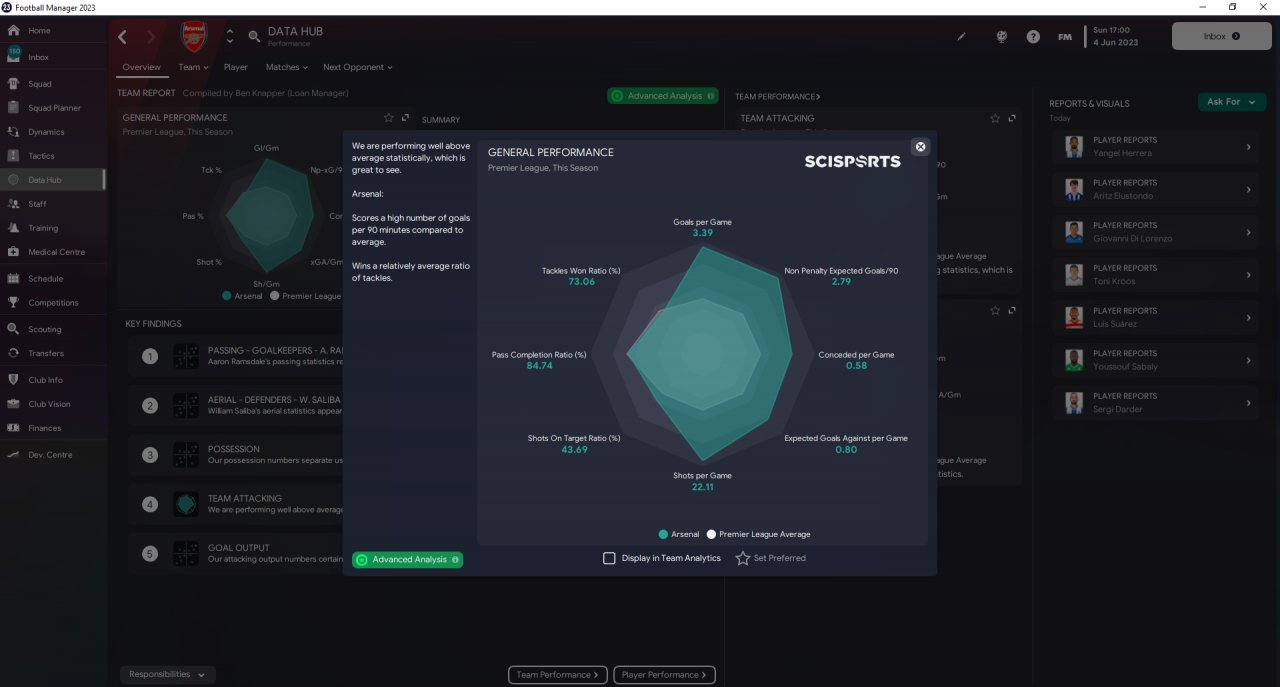
Task: Click the club switcher up/down arrows
Action: coord(230,37)
